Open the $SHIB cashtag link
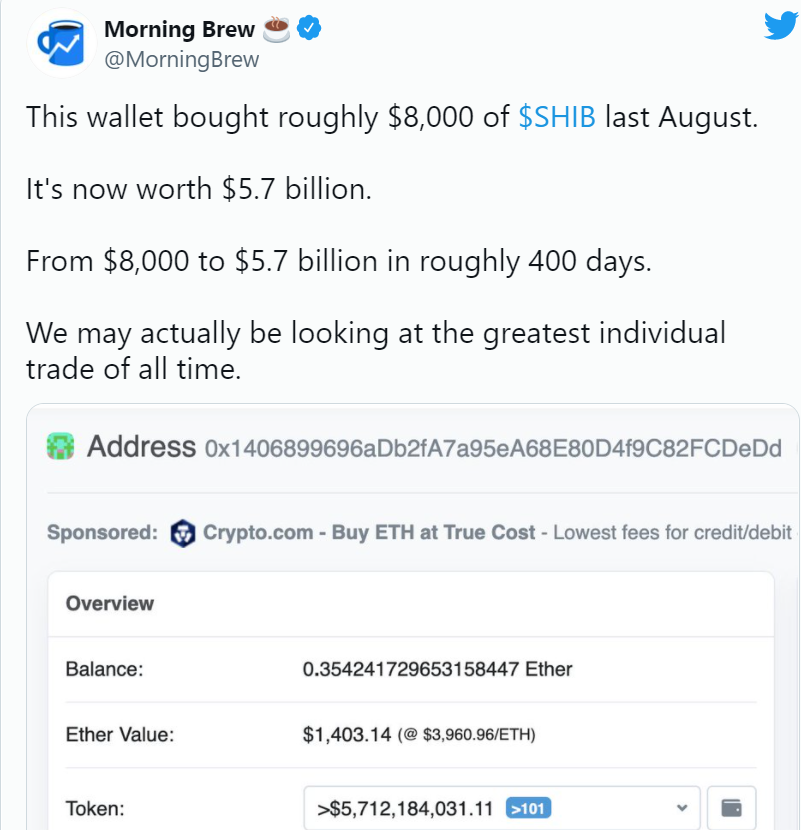Image resolution: width=801 pixels, height=830 pixels. click(x=557, y=117)
